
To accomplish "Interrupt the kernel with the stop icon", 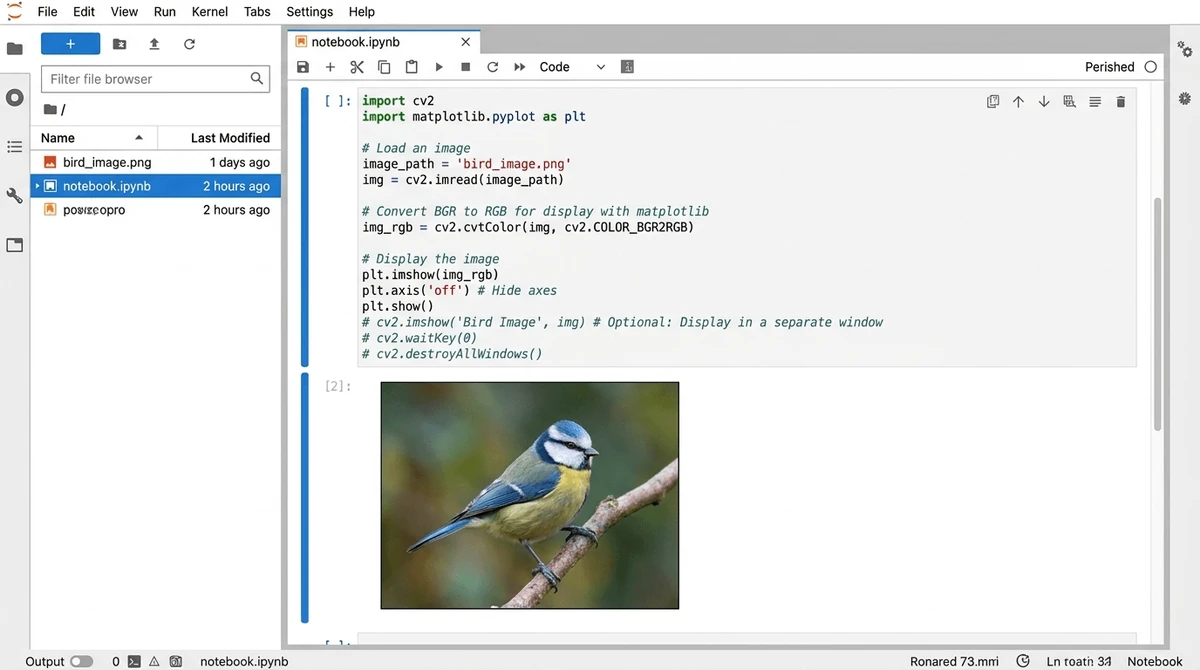I will pos(465,67).
